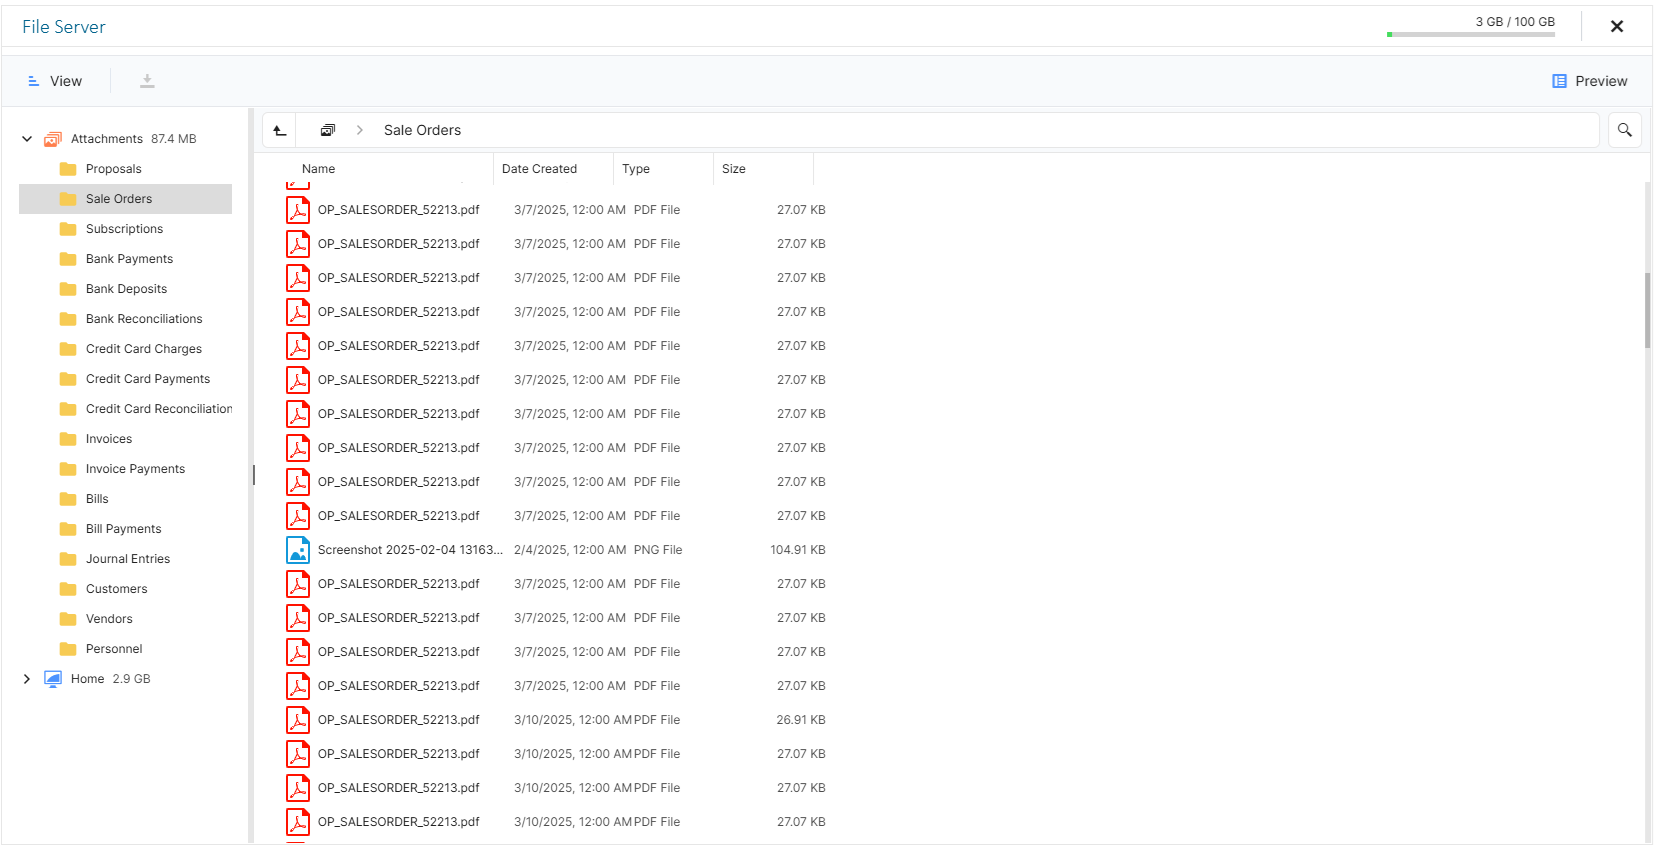
Task: Open the View menu in toolbar
Action: click(x=55, y=81)
